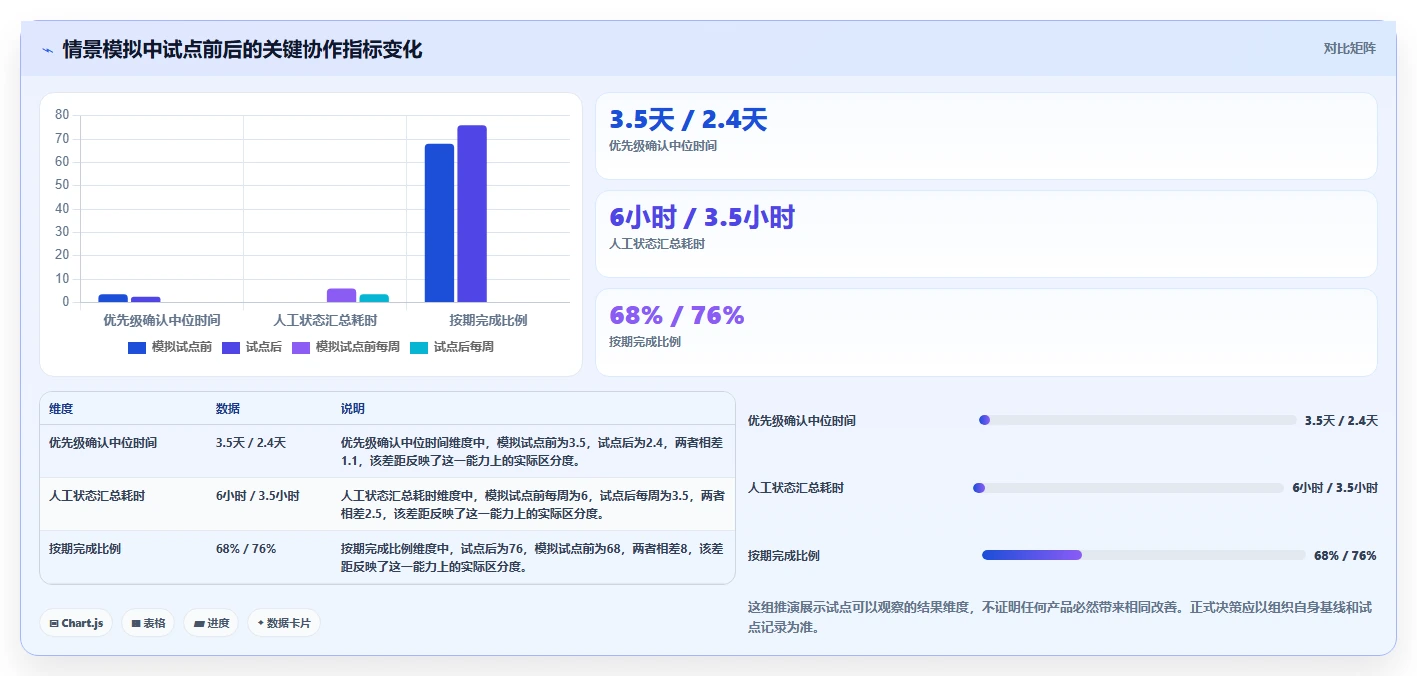Click second indigo bar above 优先级确认中位时间
1417x676 pixels.
(x=146, y=299)
